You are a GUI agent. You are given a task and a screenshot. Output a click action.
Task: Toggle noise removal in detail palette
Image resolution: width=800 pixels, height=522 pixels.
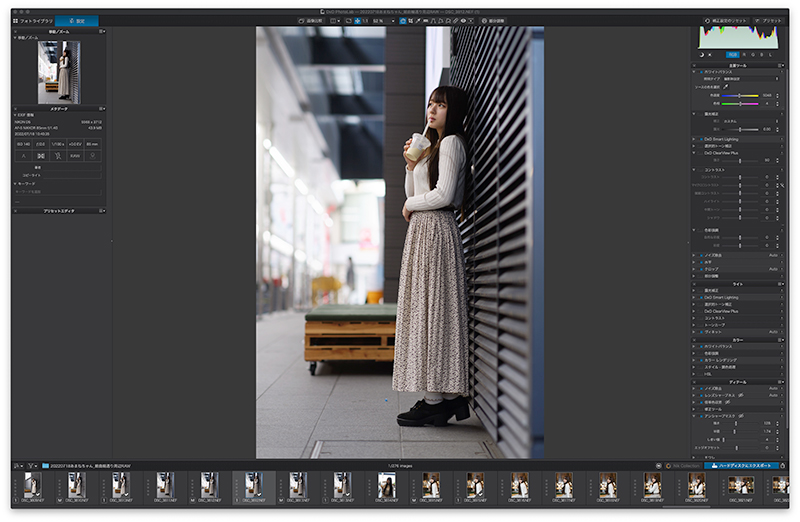[701, 388]
